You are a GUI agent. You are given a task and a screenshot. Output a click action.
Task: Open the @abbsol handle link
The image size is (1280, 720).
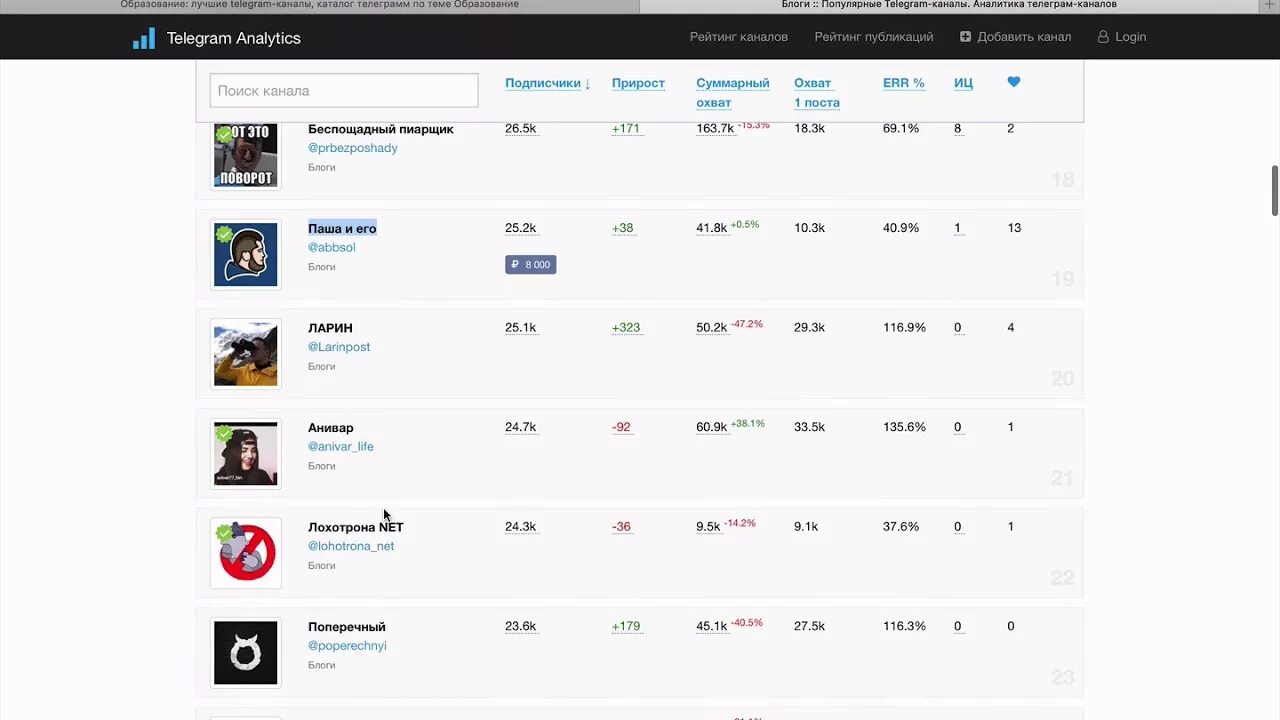(x=332, y=247)
